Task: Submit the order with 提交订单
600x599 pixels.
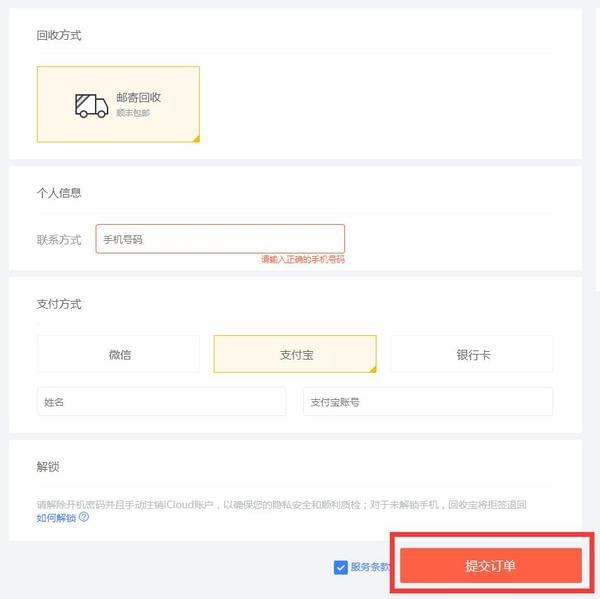Action: click(x=491, y=565)
